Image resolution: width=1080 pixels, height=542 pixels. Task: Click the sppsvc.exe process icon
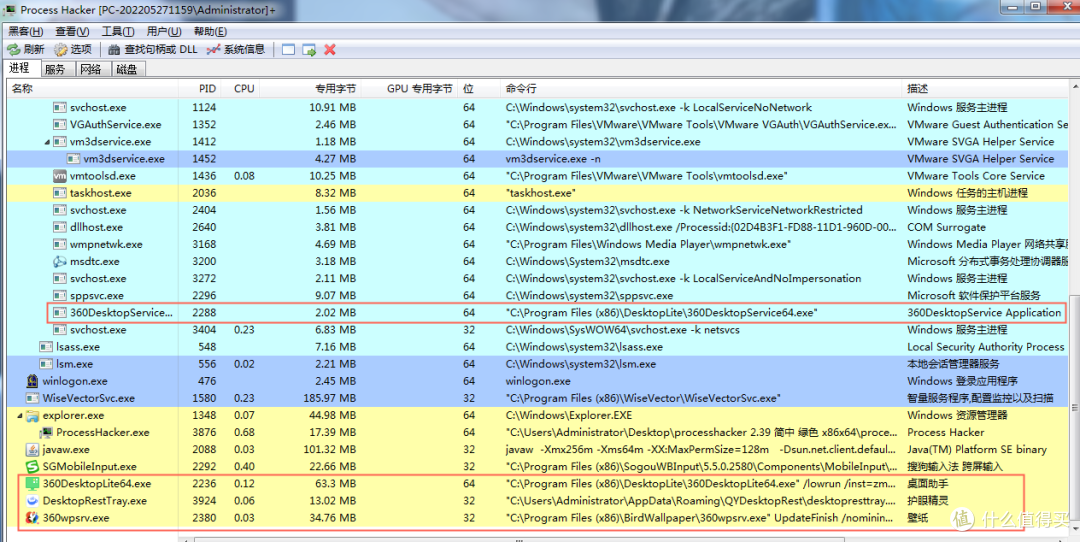60,296
